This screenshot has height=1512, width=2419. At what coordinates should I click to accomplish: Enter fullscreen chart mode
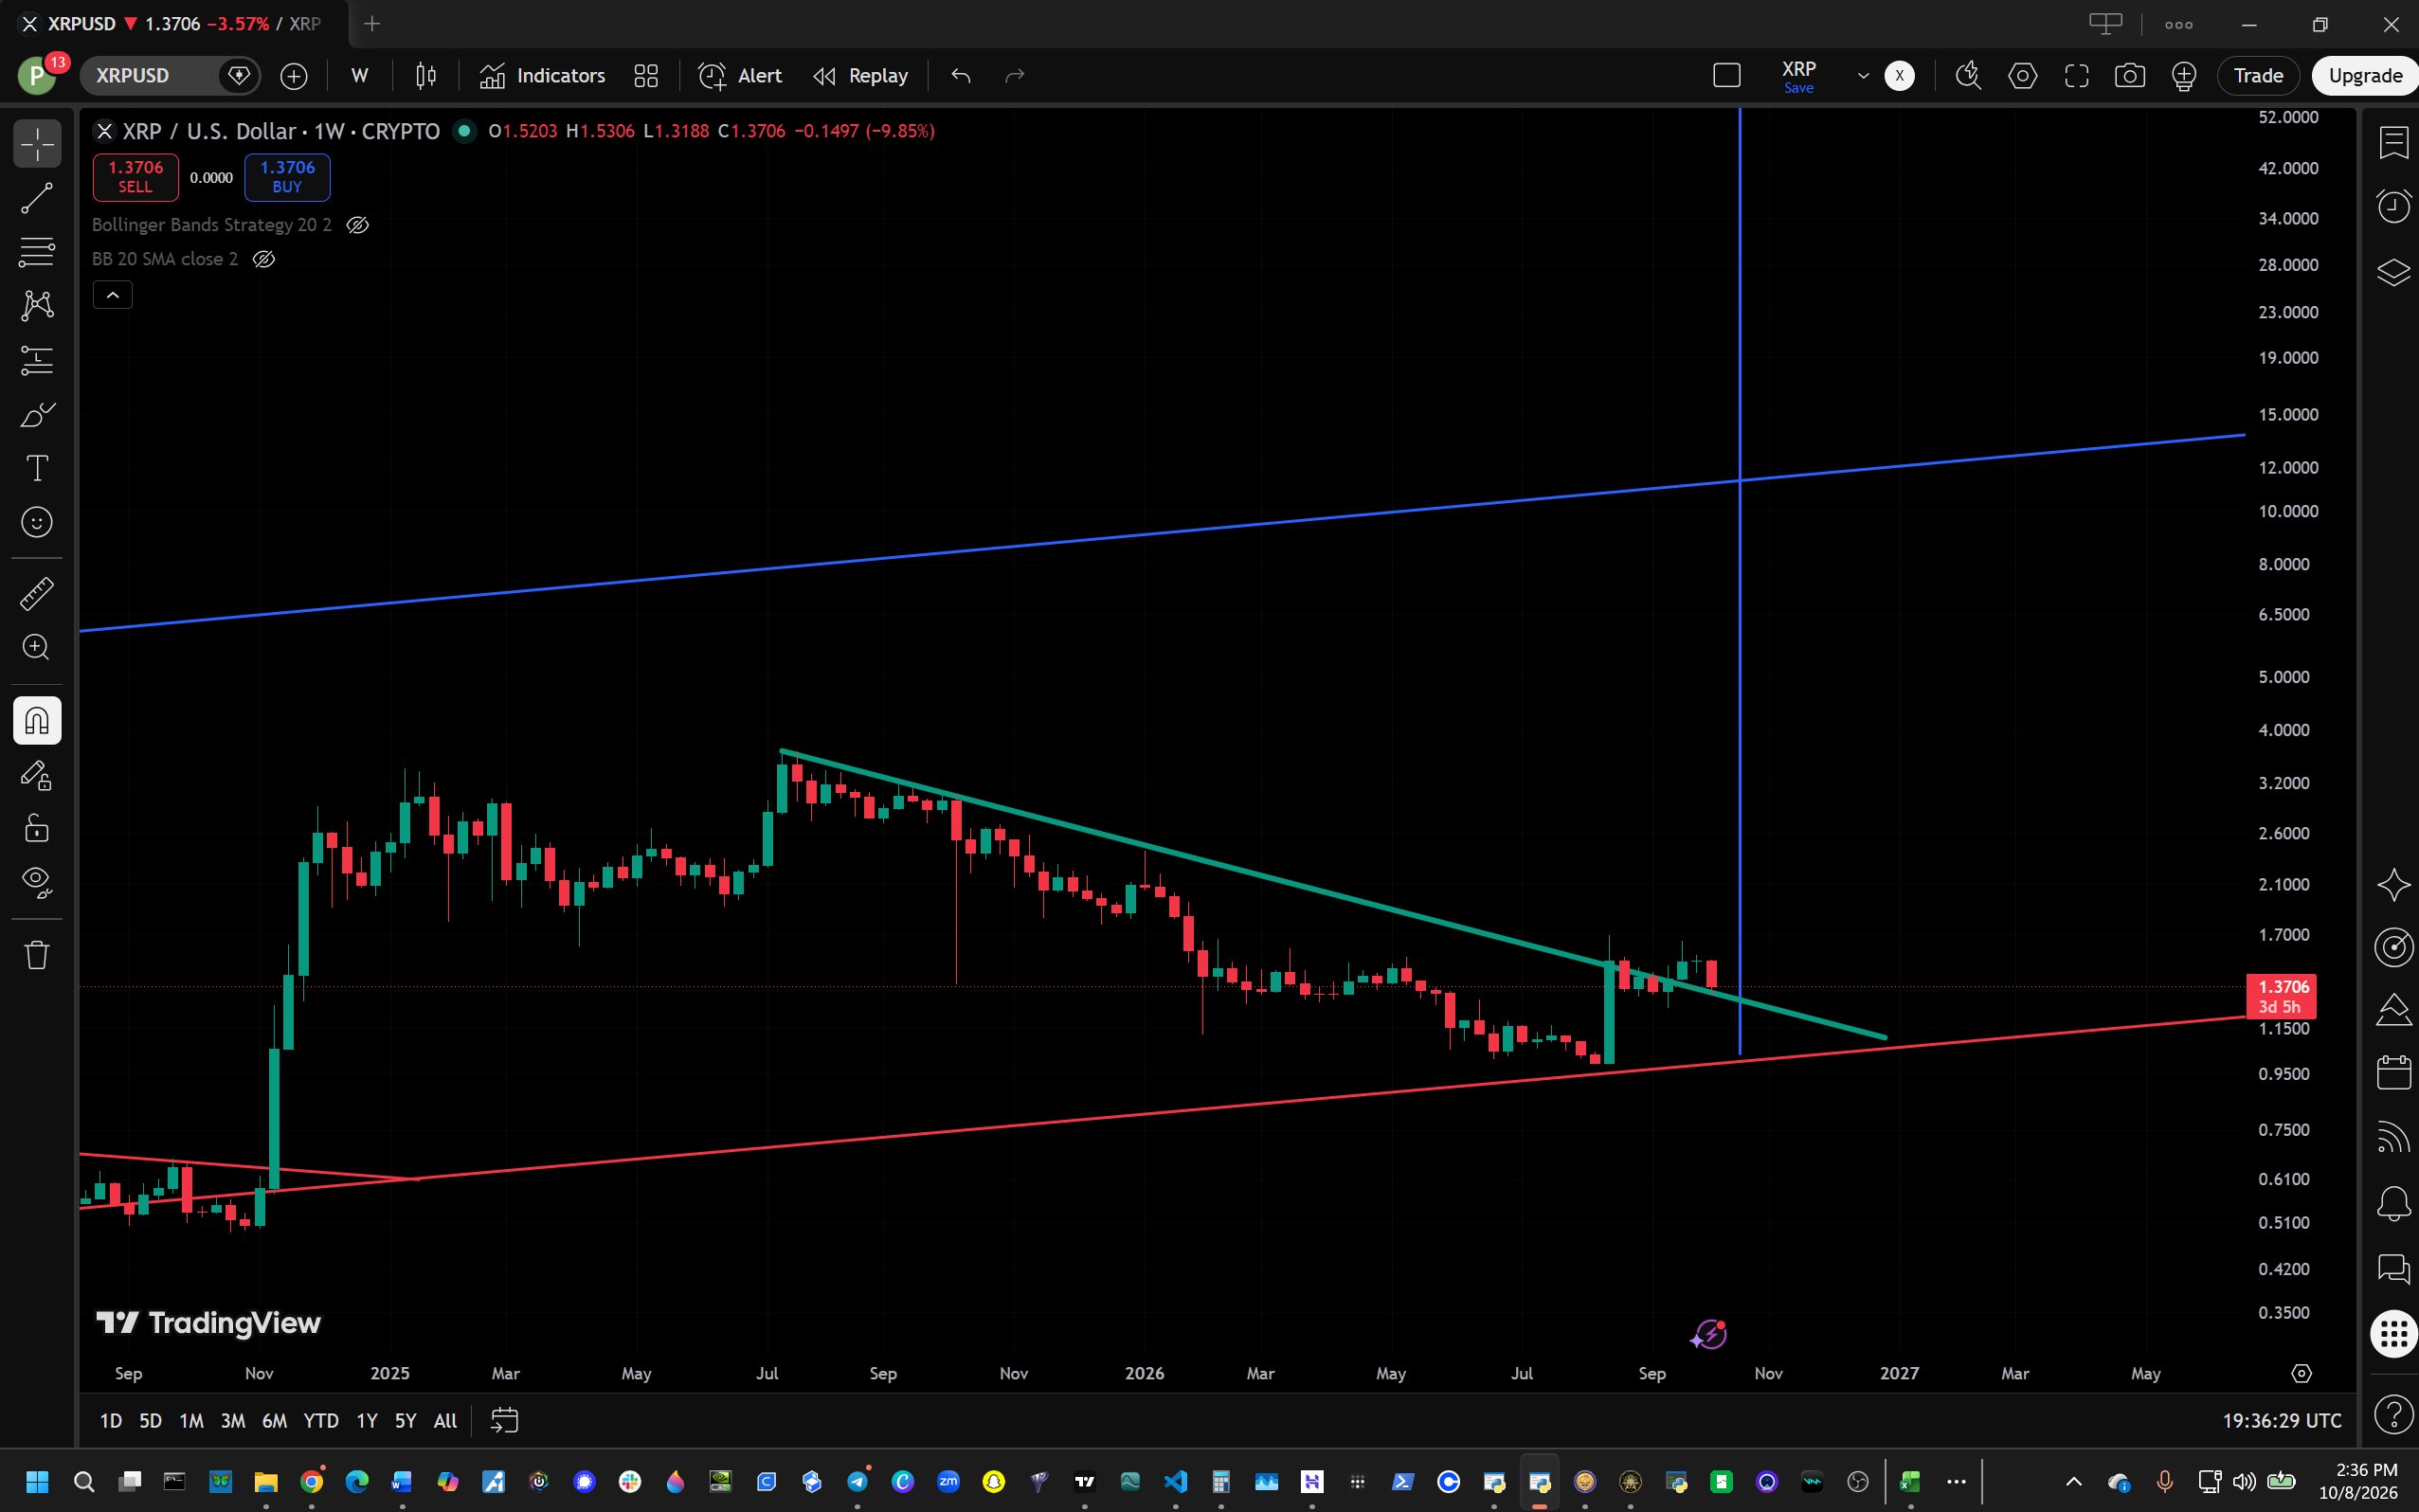(2076, 76)
